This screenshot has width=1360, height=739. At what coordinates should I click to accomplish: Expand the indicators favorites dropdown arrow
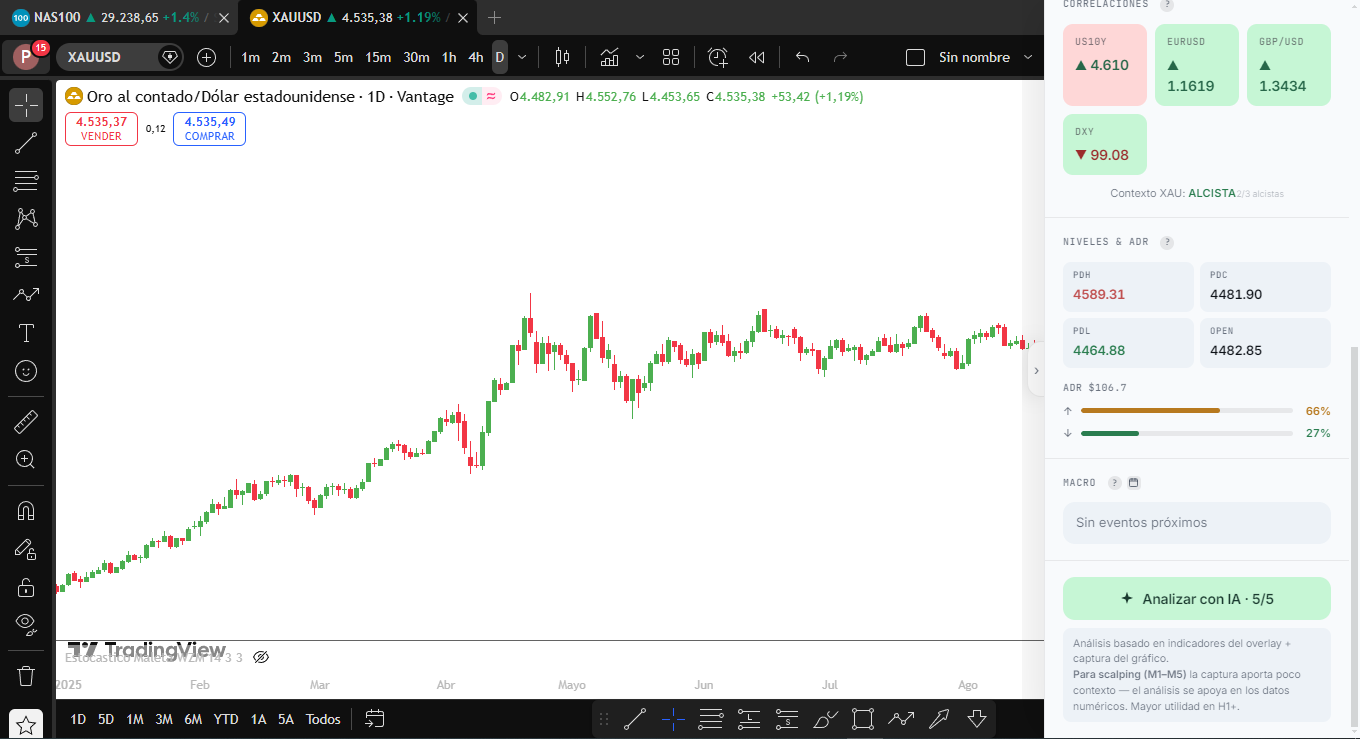point(640,57)
